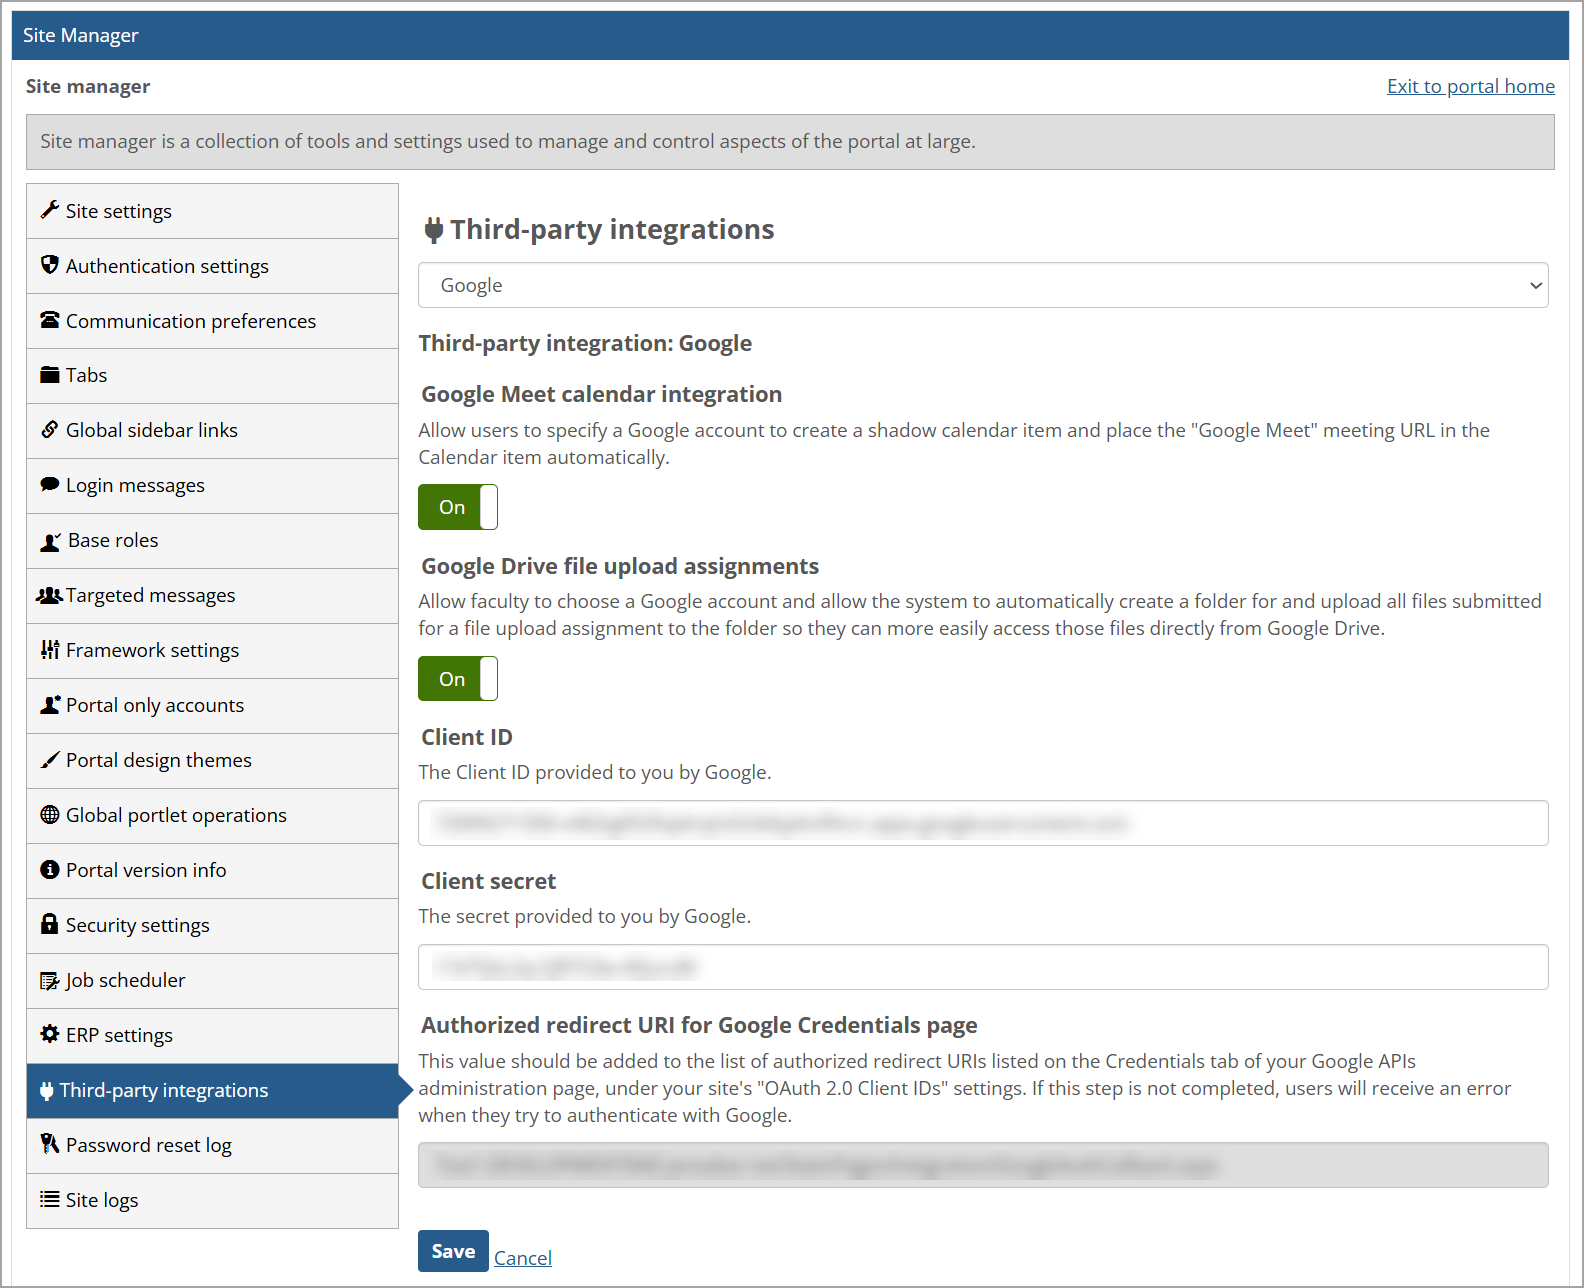Viewport: 1584px width, 1288px height.
Task: Select Portal design themes
Action: pos(212,761)
